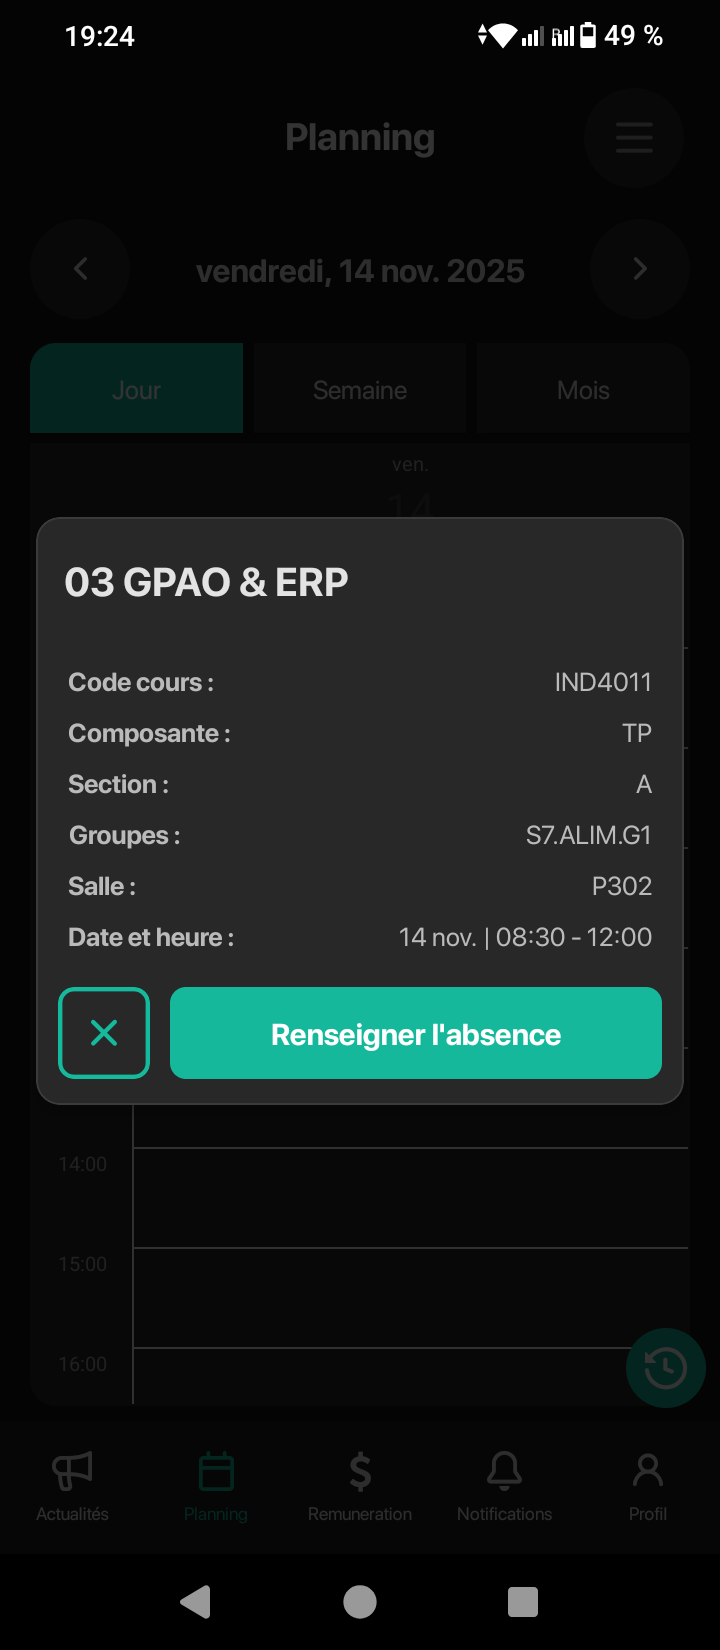Viewport: 720px width, 1650px height.
Task: Go to previous day arrow
Action: [x=80, y=269]
